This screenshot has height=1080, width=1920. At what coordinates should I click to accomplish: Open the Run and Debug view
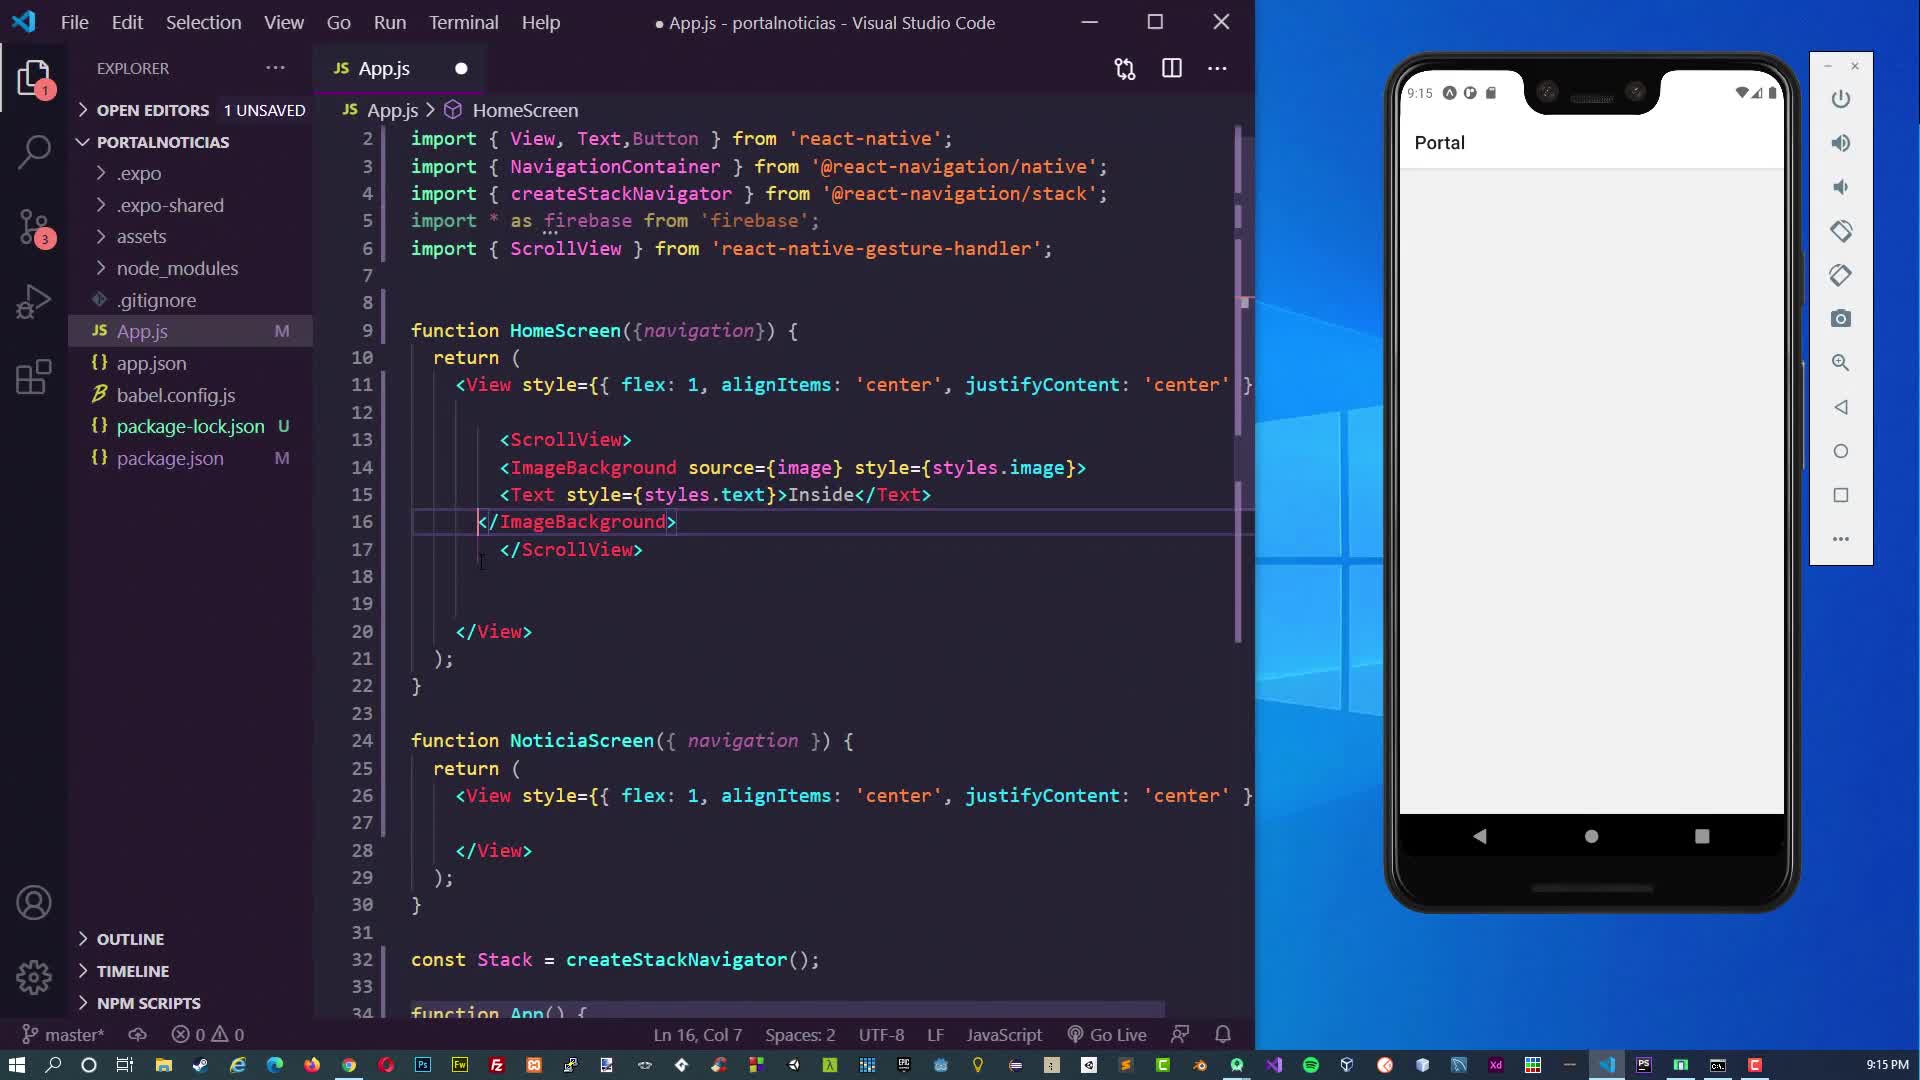[x=34, y=301]
